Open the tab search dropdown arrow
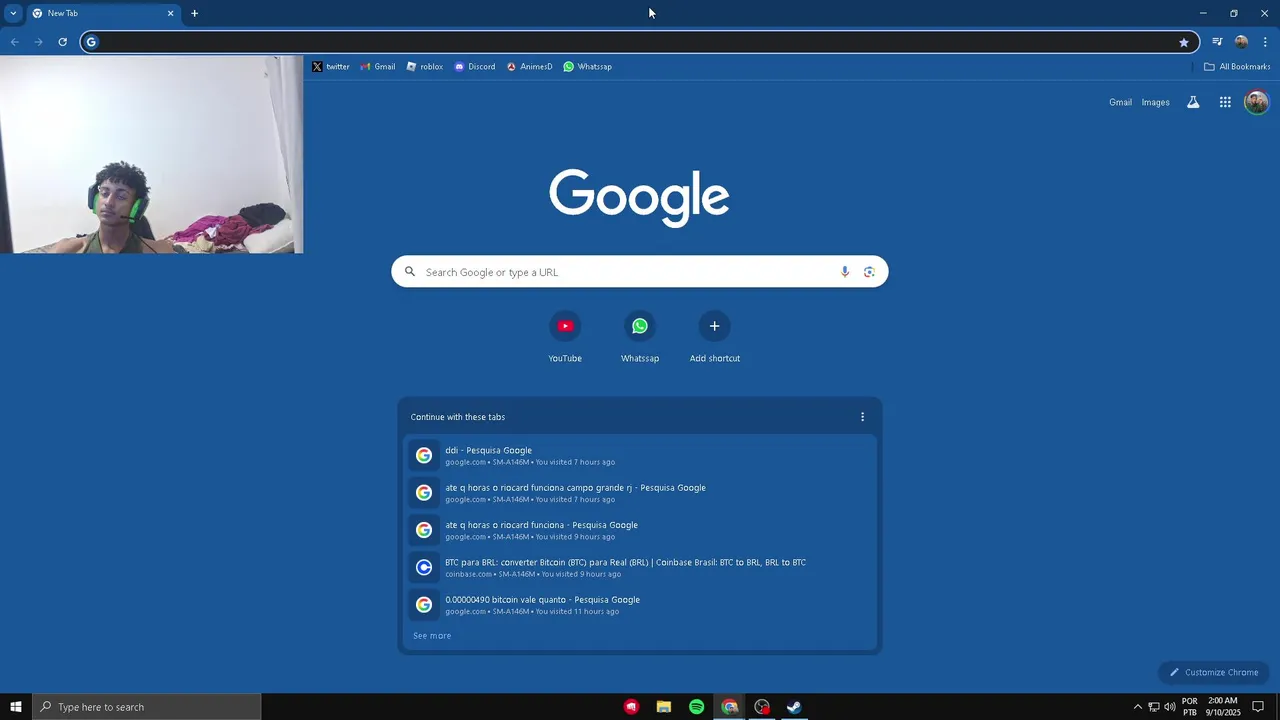This screenshot has width=1280, height=720. click(x=13, y=13)
